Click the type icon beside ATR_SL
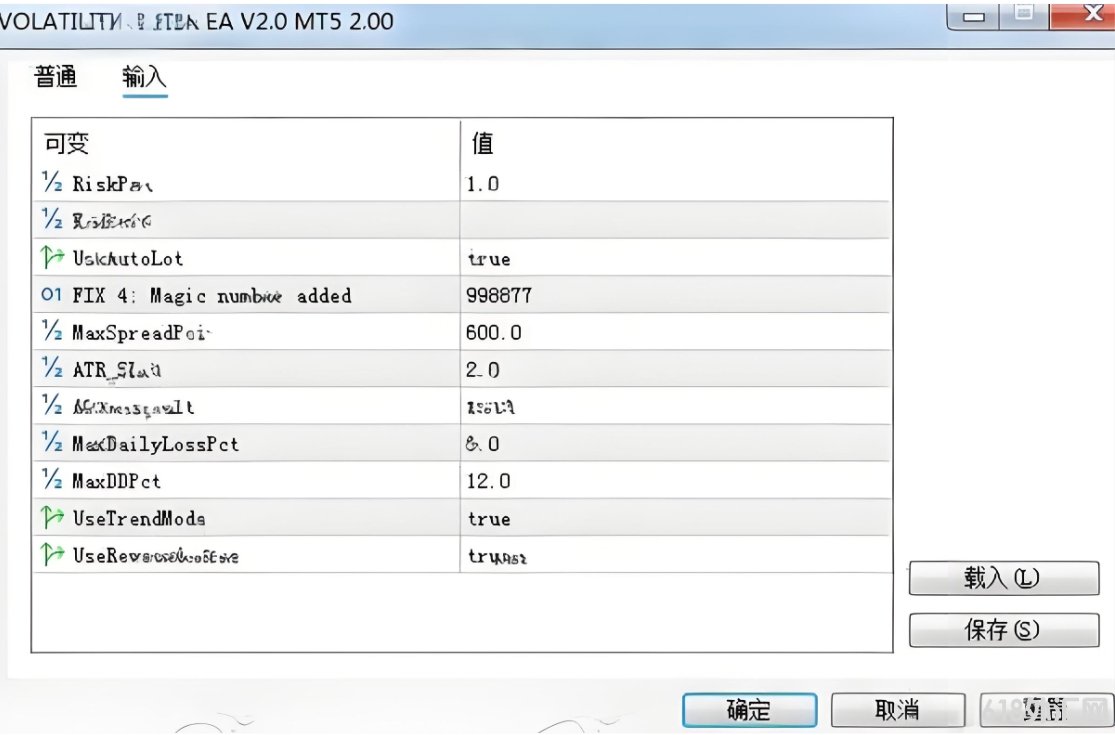This screenshot has height=735, width=1115. click(x=52, y=368)
